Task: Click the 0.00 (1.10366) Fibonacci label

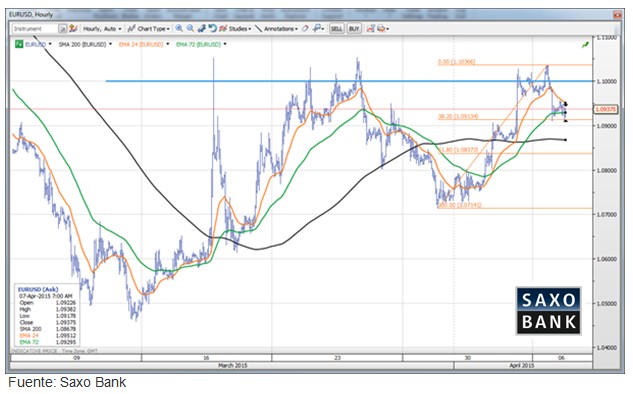Action: 457,62
